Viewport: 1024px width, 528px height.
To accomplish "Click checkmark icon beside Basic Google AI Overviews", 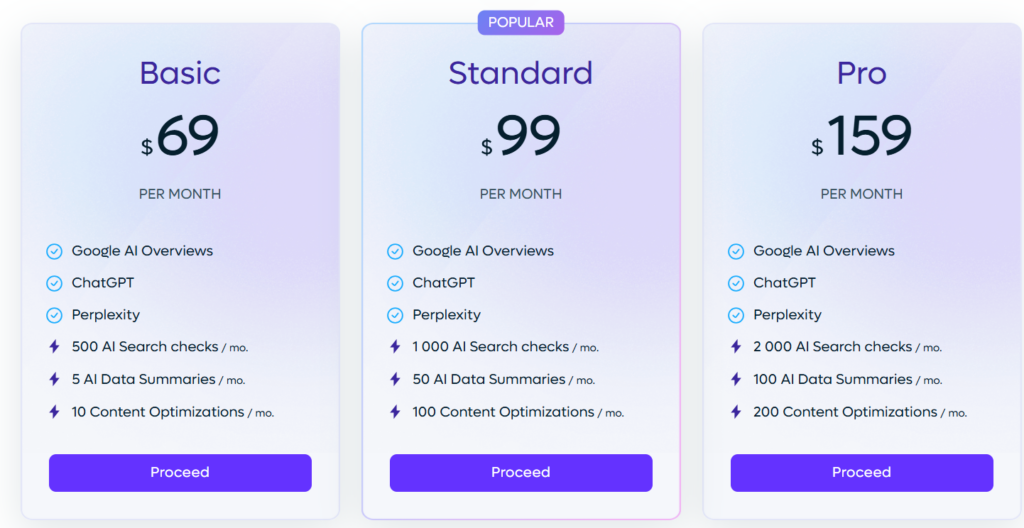I will pos(54,251).
